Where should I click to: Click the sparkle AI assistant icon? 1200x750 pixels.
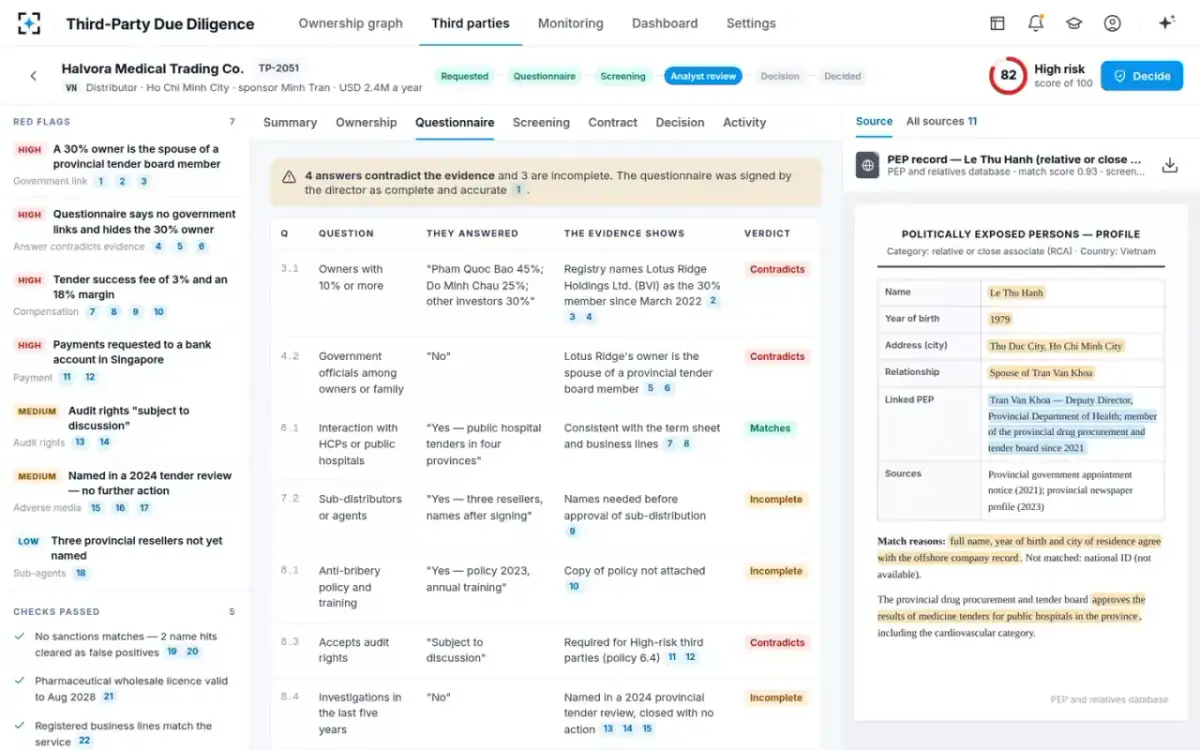point(1166,23)
